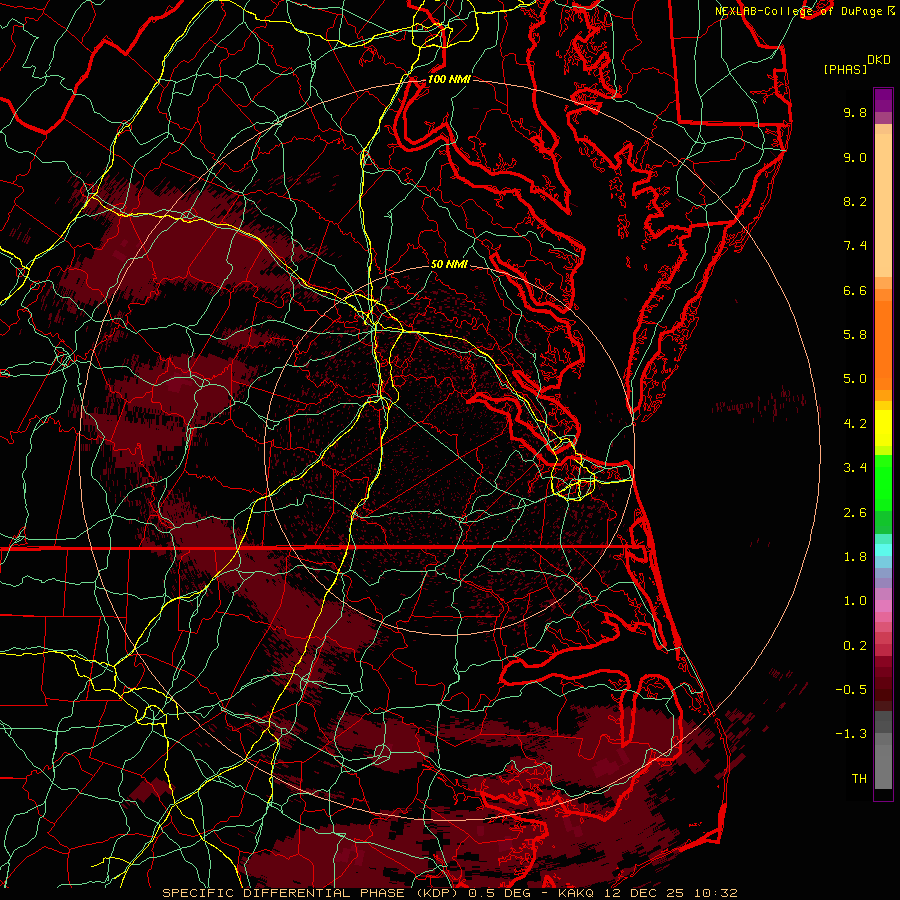Viewport: 900px width, 900px height.
Task: Pick the yellow segment of the color bar
Action: (883, 428)
